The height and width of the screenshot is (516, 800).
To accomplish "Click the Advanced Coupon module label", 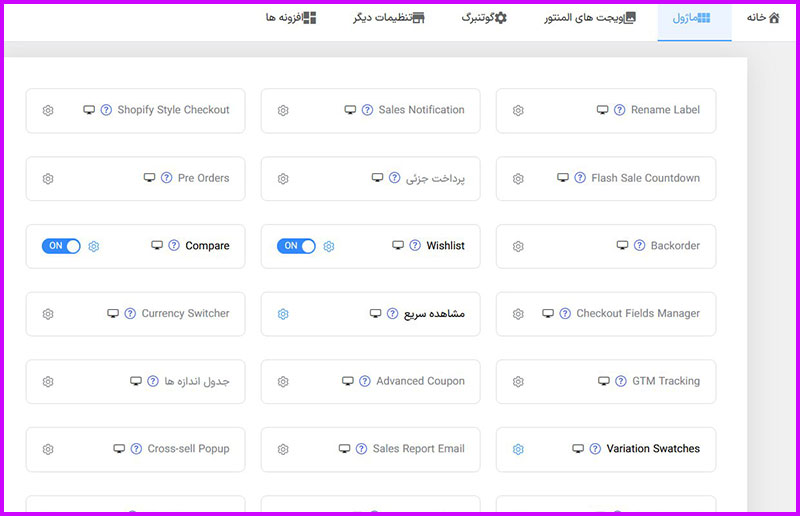I will [420, 381].
